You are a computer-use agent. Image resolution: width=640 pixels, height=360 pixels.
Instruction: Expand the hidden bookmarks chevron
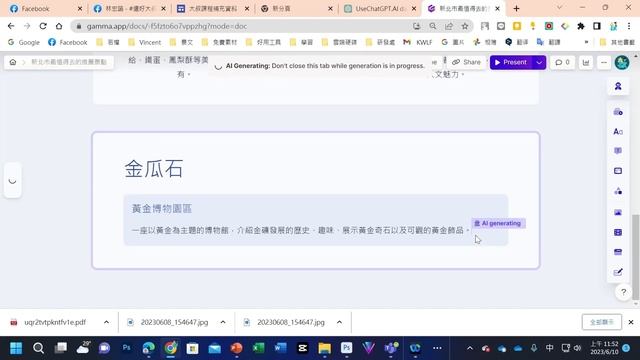[587, 42]
